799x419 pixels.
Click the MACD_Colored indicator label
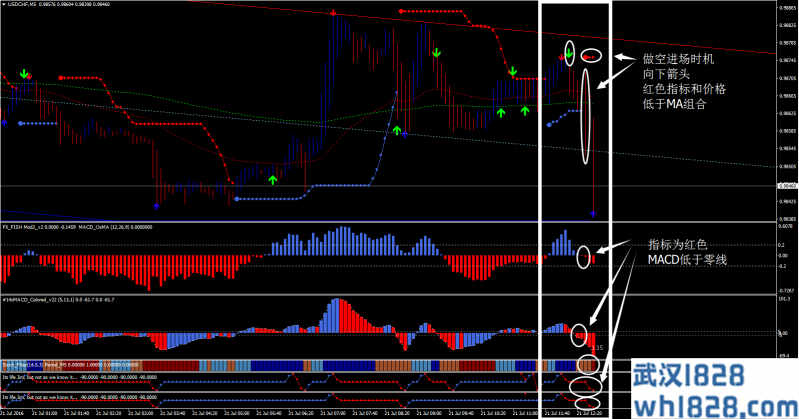[x=28, y=298]
